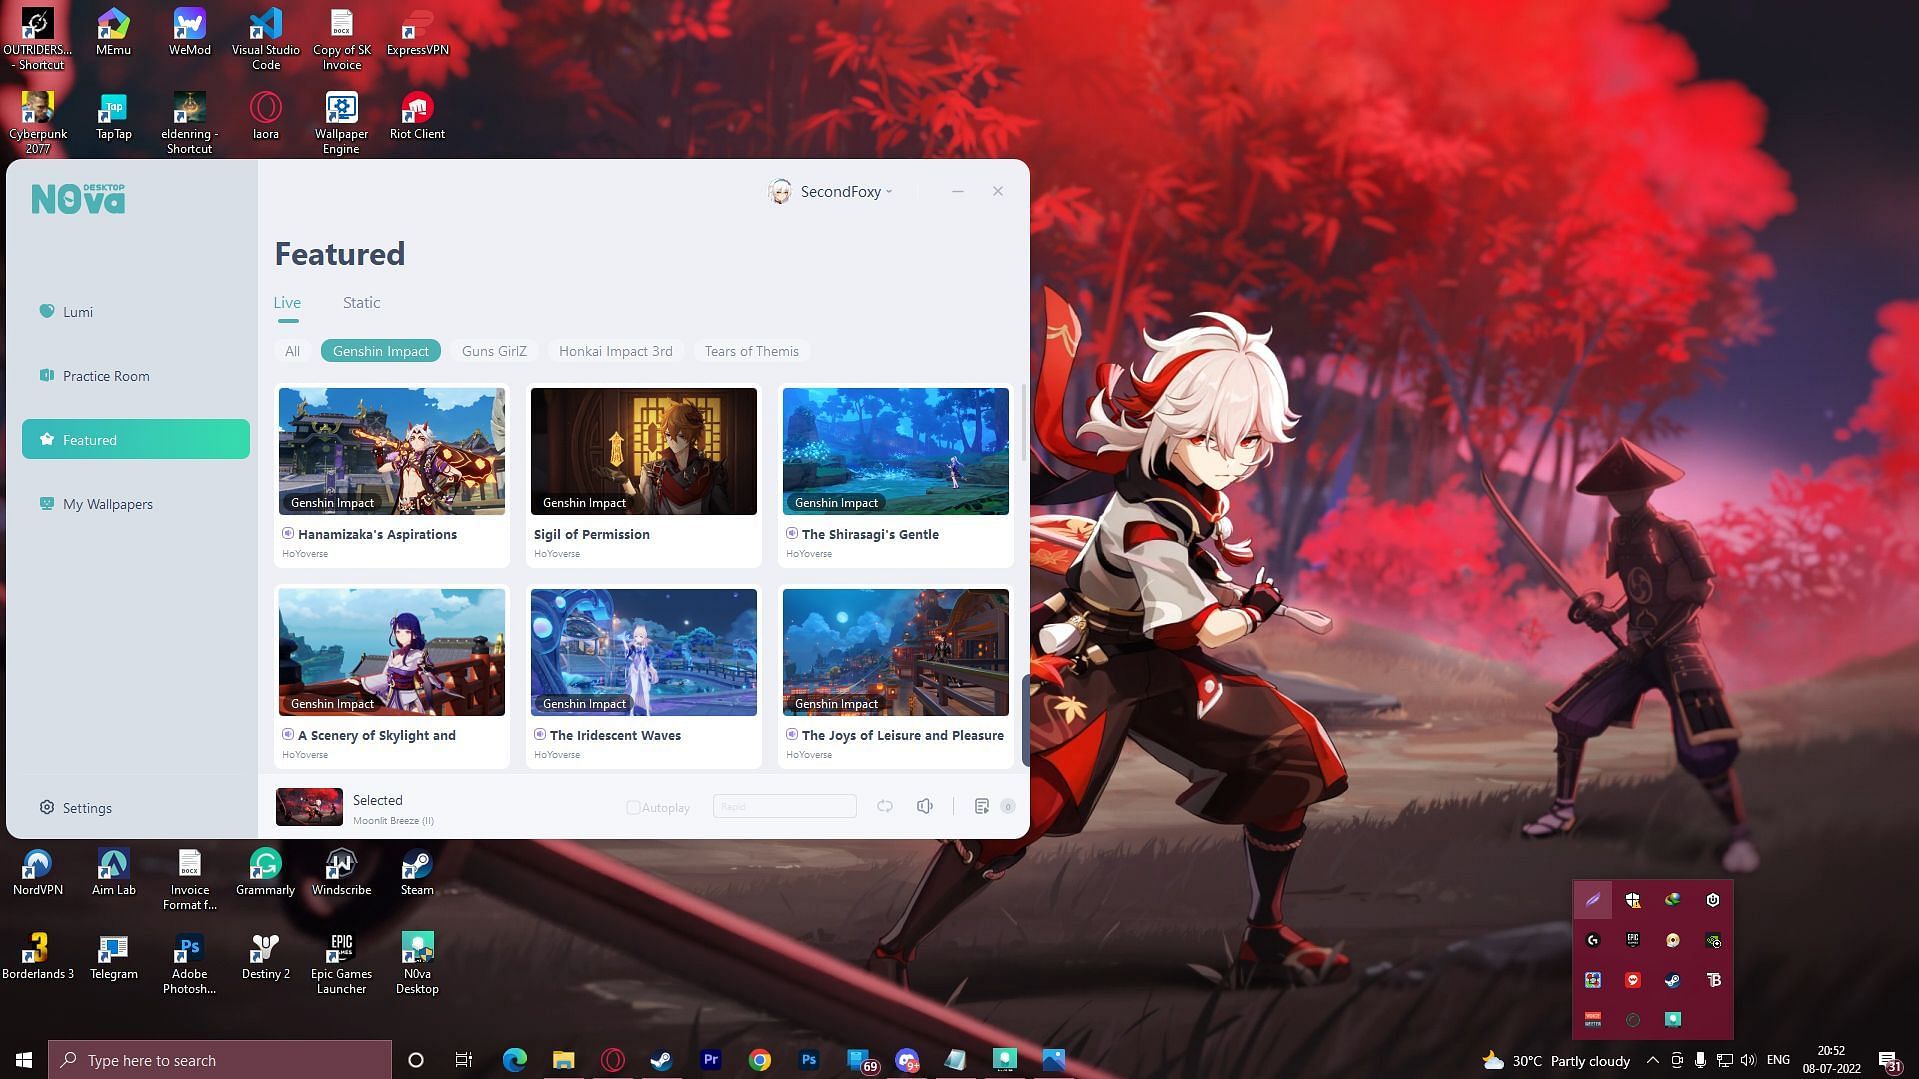This screenshot has height=1079, width=1919.
Task: Switch to the Live tab
Action: coord(287,303)
